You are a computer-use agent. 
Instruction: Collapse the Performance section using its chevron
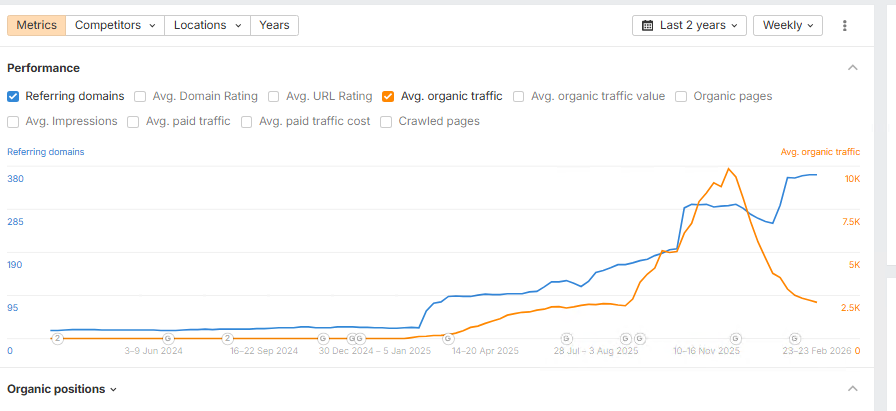853,68
